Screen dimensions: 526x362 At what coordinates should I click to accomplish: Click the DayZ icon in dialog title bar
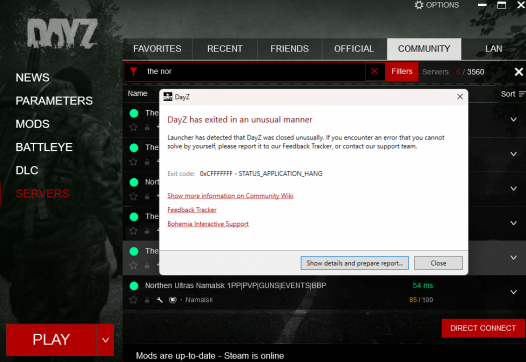[x=168, y=97]
